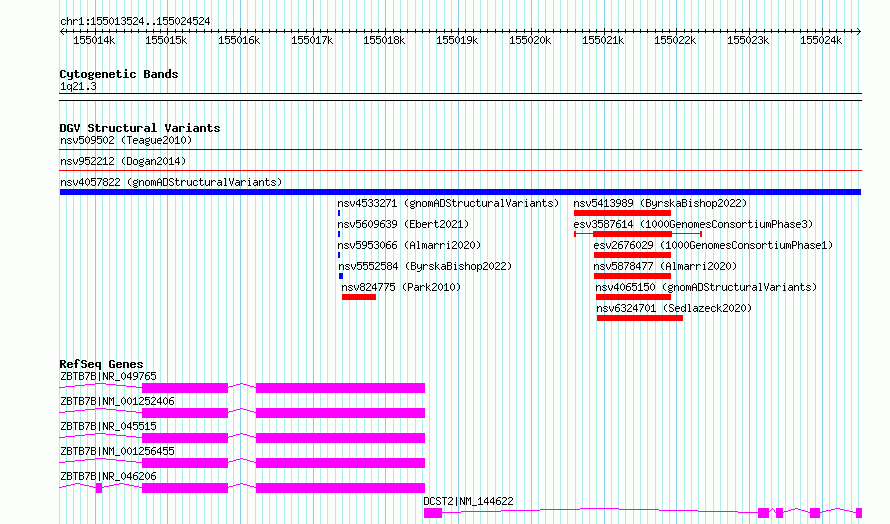Click the red bar under nsv5878477
The image size is (890, 524).
pos(632,276)
